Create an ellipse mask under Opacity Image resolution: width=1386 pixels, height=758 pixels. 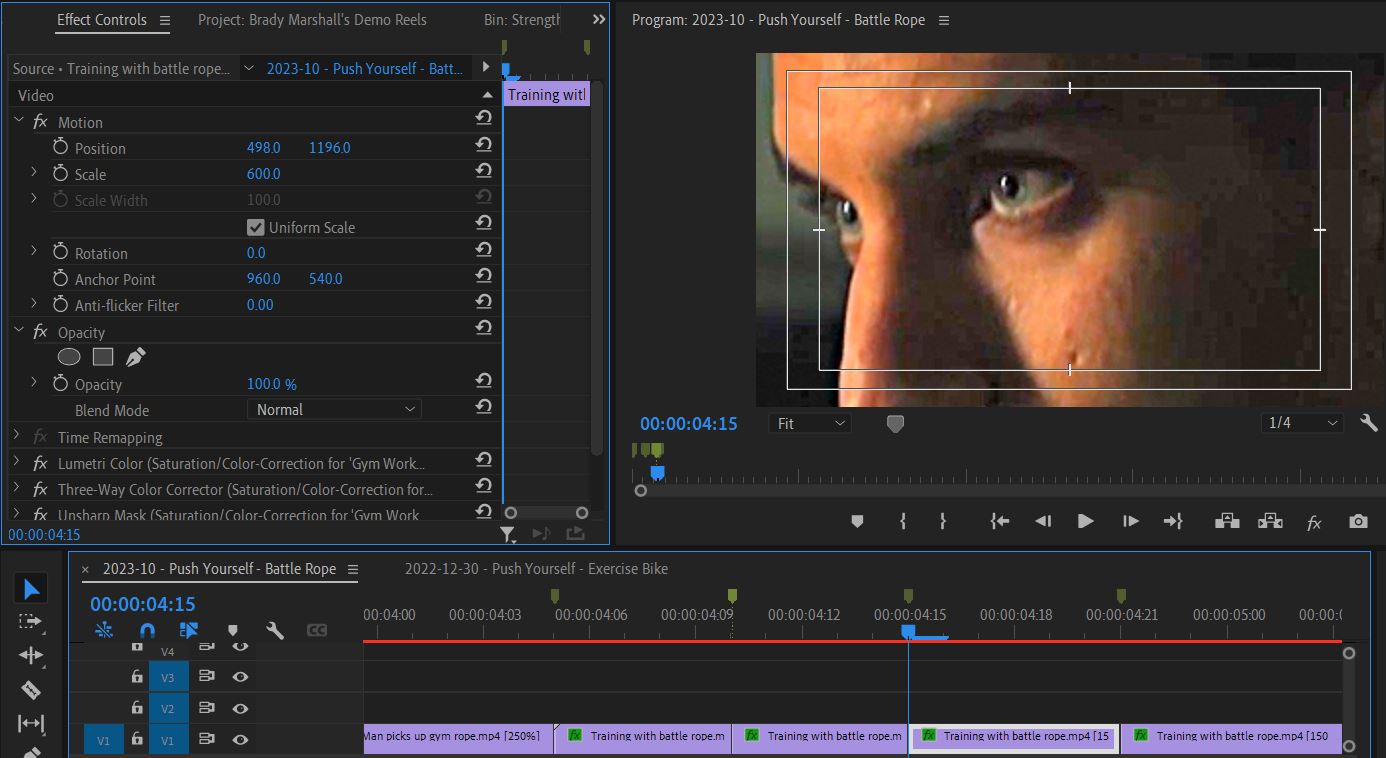pos(69,357)
